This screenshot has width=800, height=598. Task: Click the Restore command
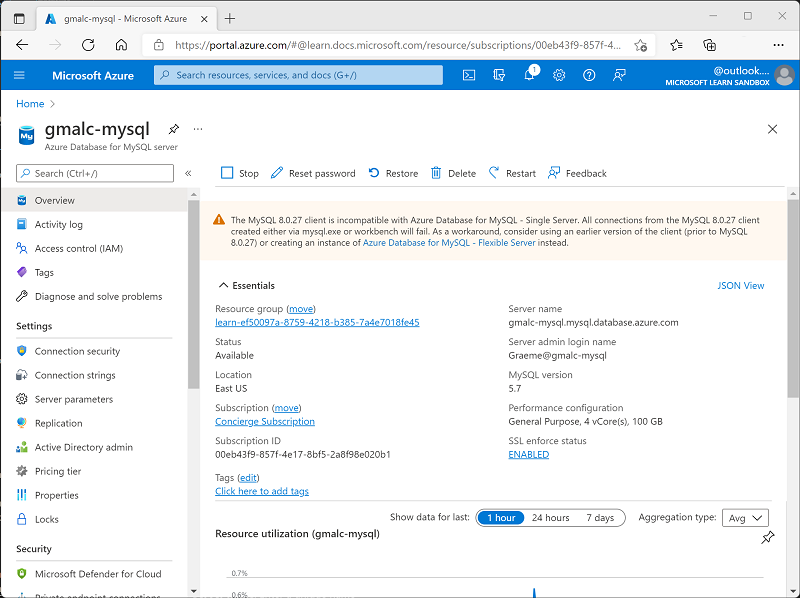click(393, 173)
